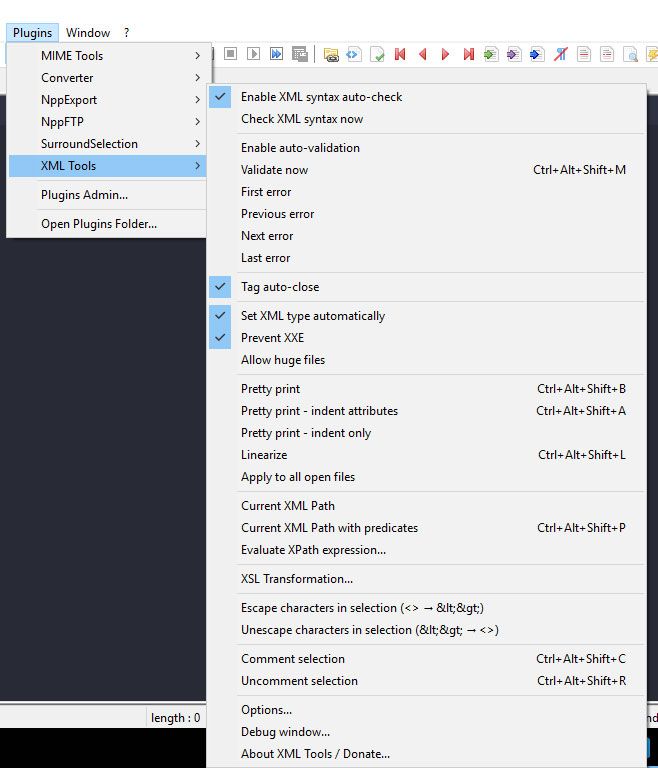Click the document with magnifier toolbar icon
The width and height of the screenshot is (658, 768).
[x=630, y=54]
